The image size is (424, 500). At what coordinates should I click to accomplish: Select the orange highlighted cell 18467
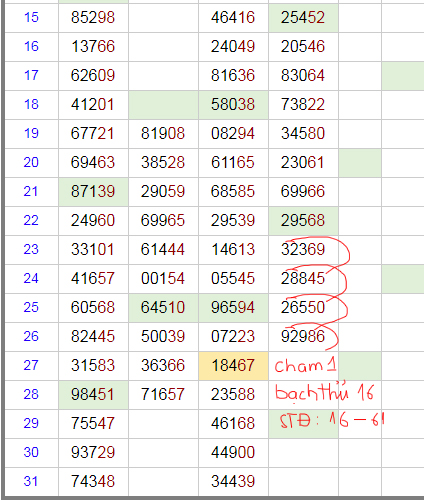pos(233,366)
